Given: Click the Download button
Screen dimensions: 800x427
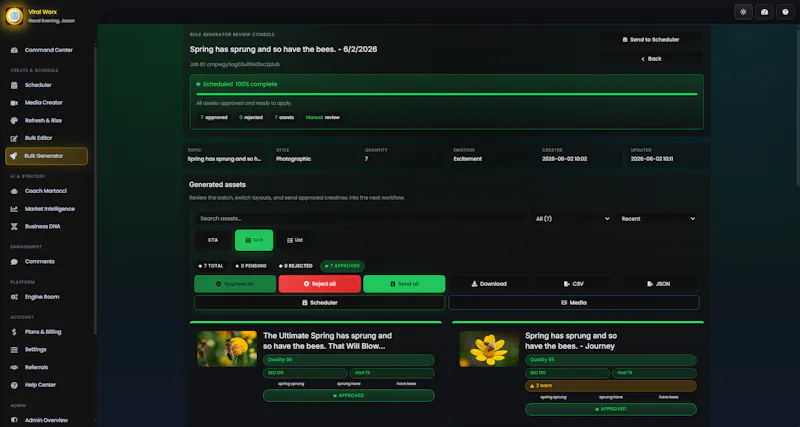Looking at the screenshot, I should (489, 284).
